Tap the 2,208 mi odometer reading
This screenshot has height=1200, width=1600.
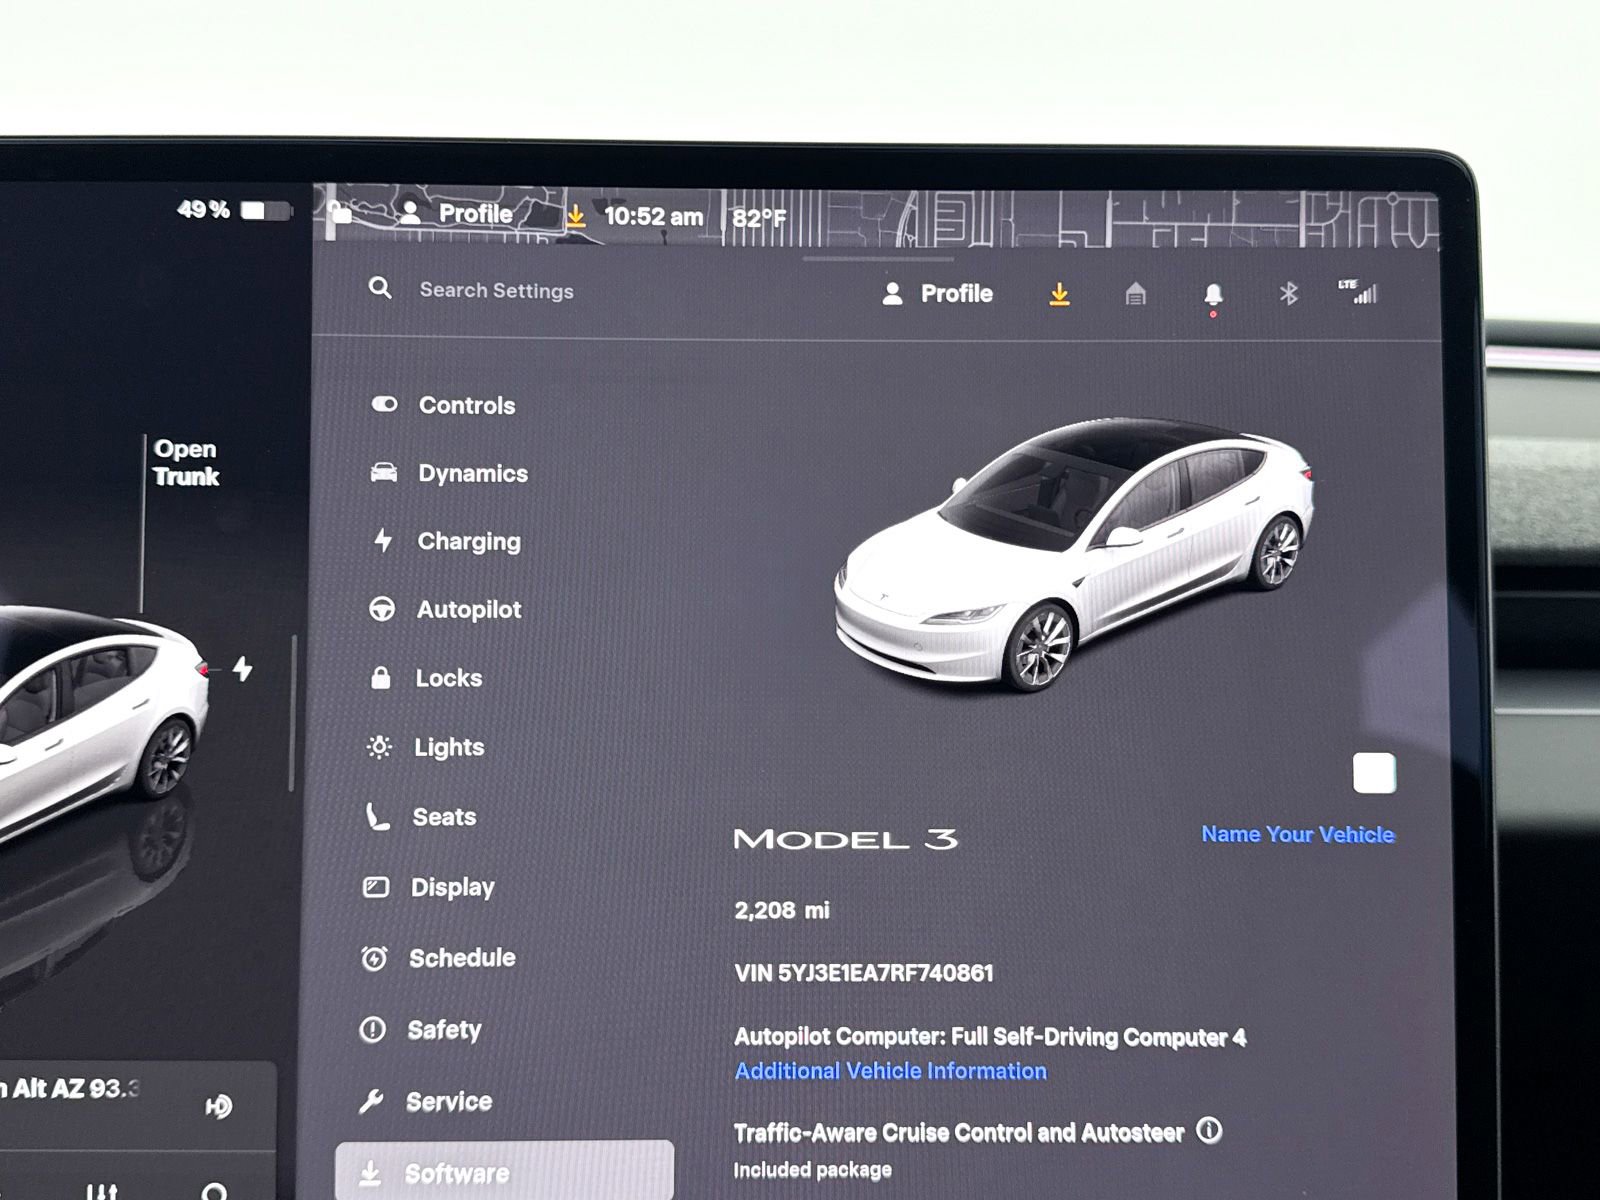tap(782, 910)
